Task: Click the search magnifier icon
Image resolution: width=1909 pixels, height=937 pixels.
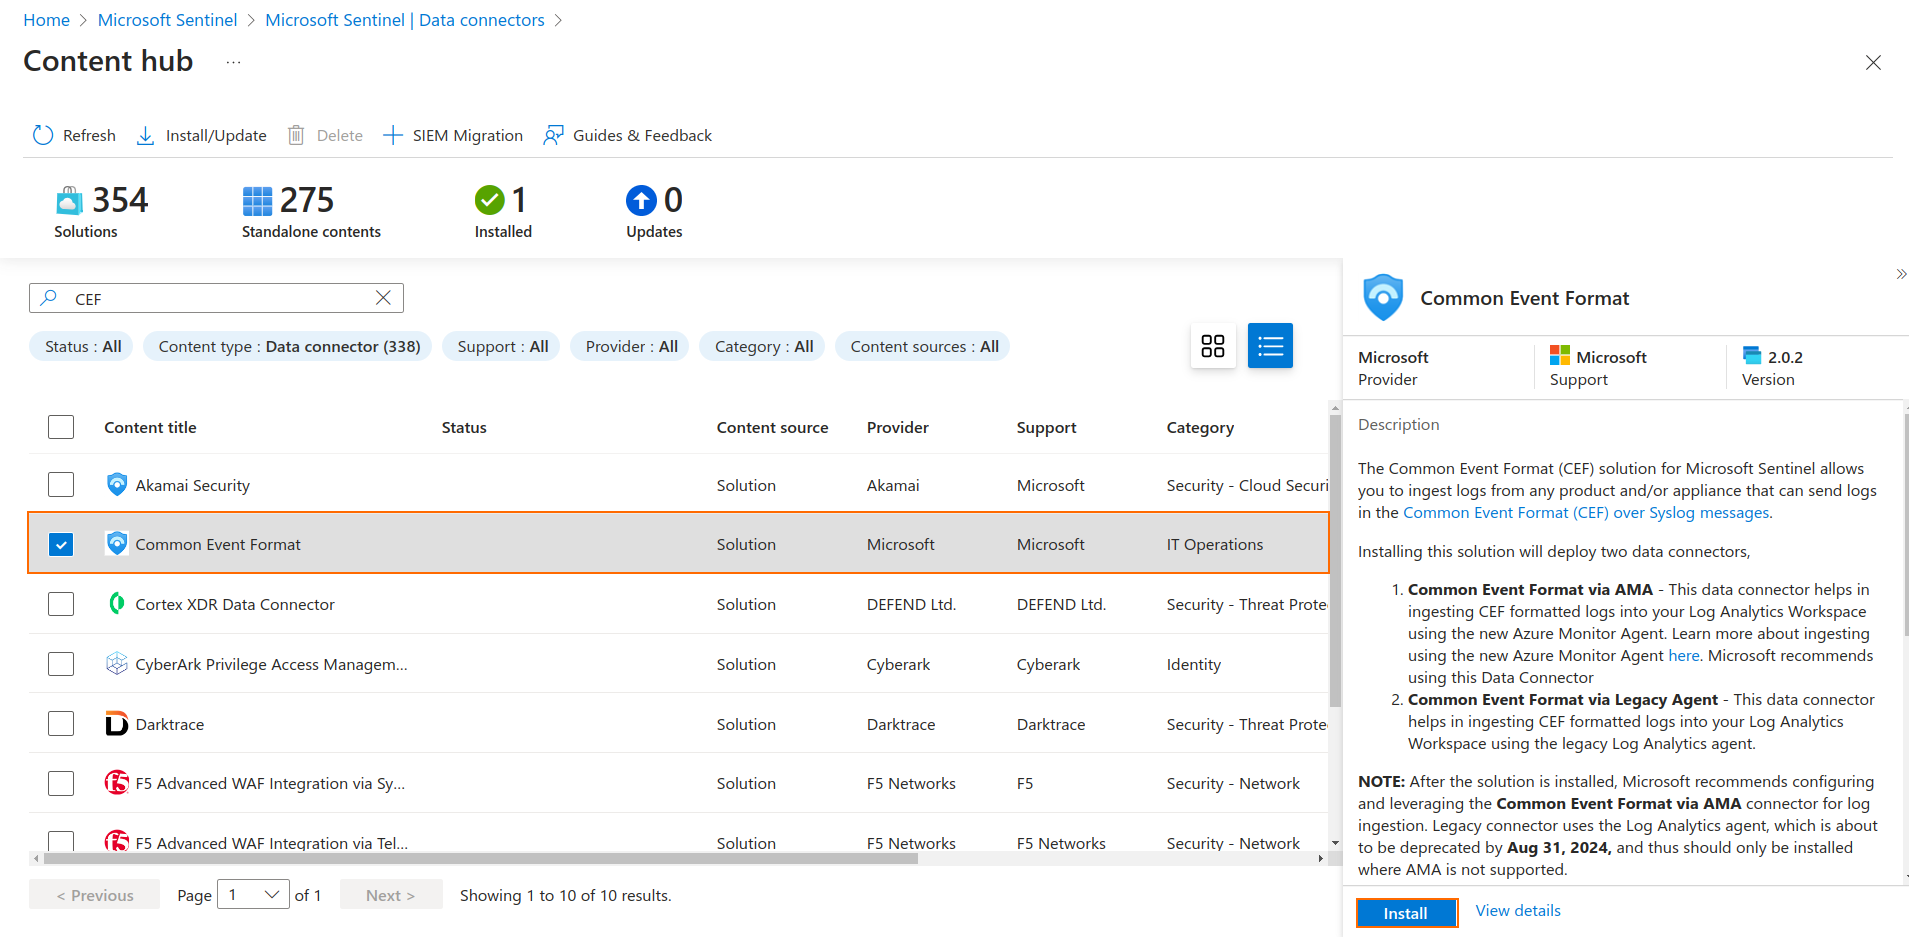Action: click(x=49, y=298)
